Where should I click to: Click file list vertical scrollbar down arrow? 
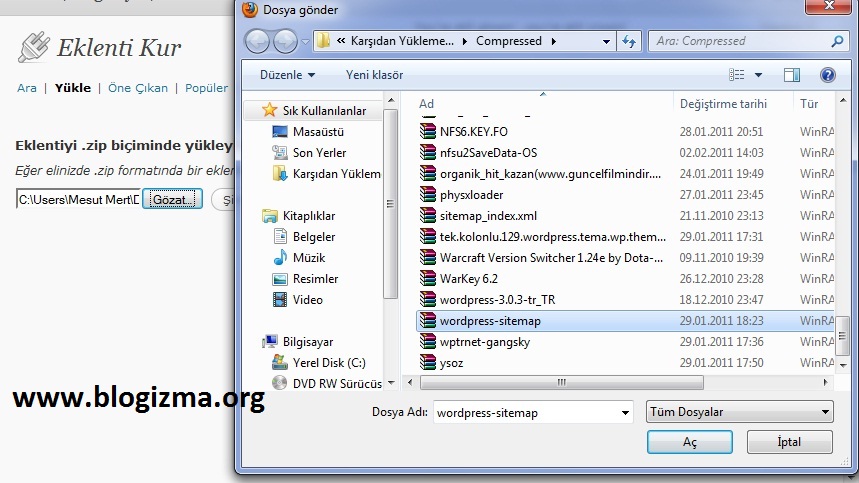click(x=843, y=365)
